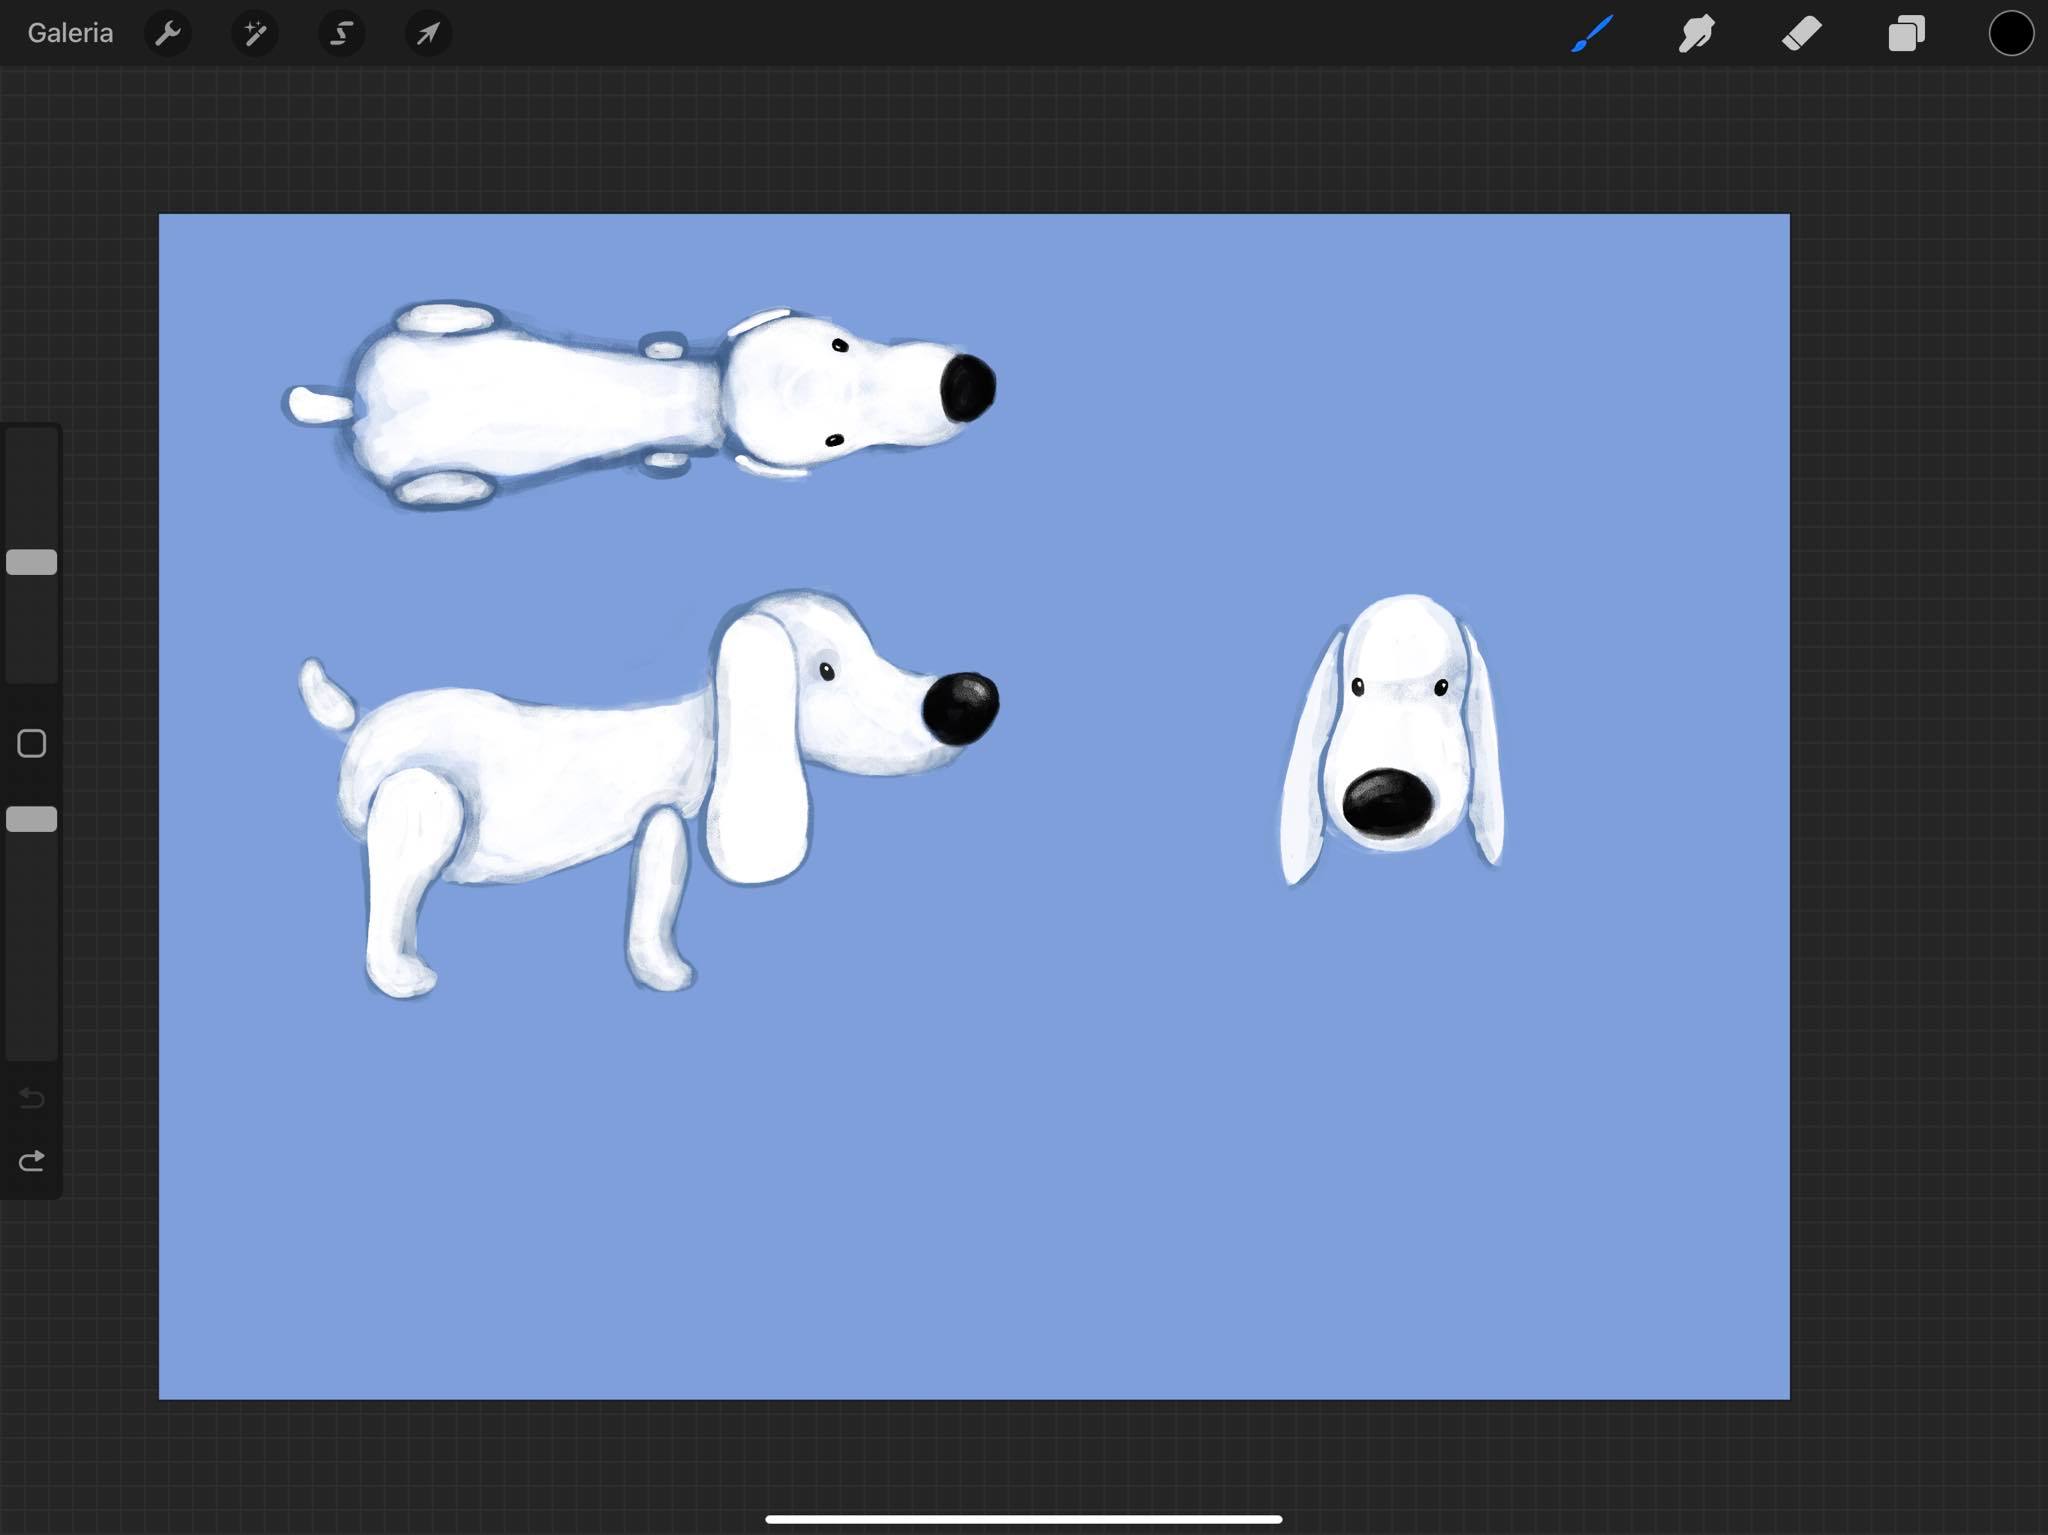
Task: Select the Eraser tool
Action: pyautogui.click(x=1801, y=34)
